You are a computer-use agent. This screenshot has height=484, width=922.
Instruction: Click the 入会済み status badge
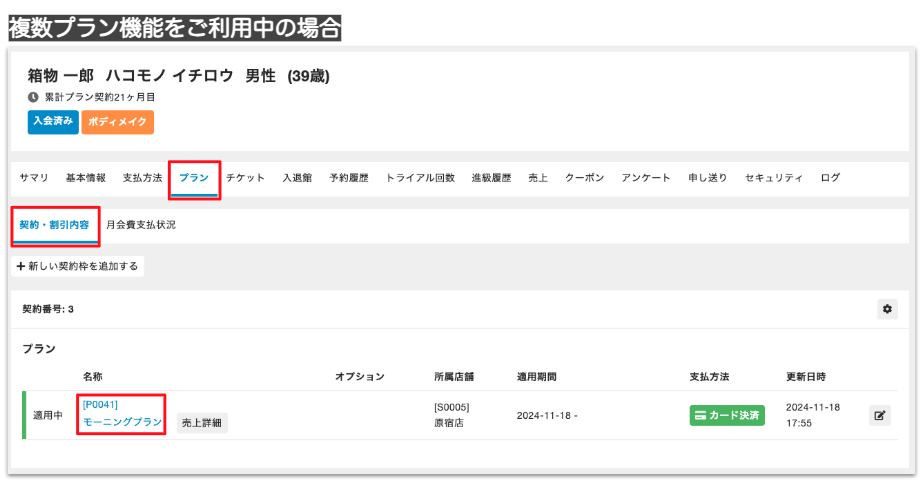click(53, 121)
